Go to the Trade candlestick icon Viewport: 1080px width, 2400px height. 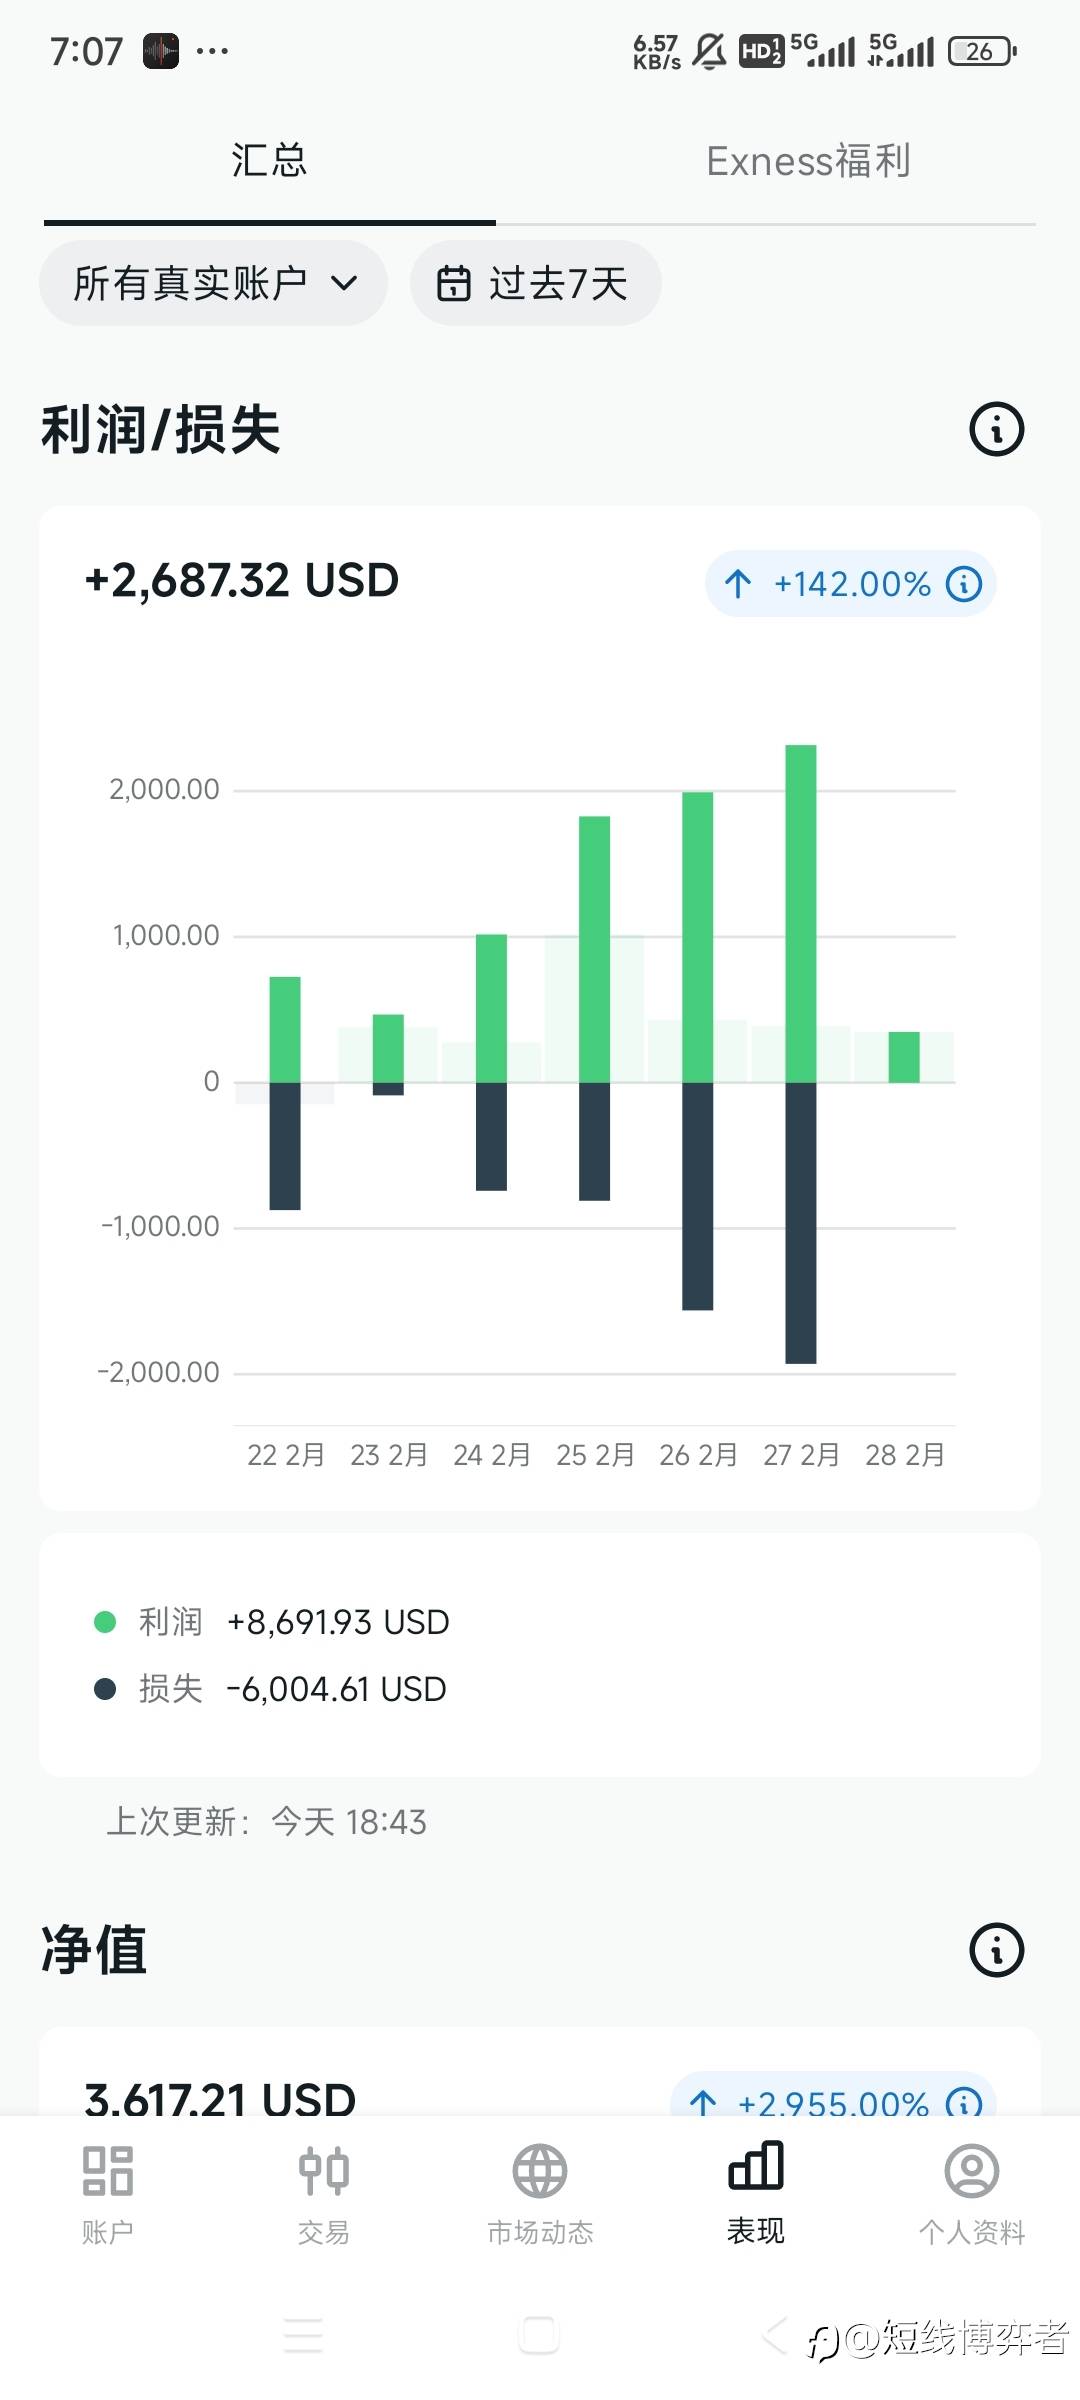coord(323,2172)
